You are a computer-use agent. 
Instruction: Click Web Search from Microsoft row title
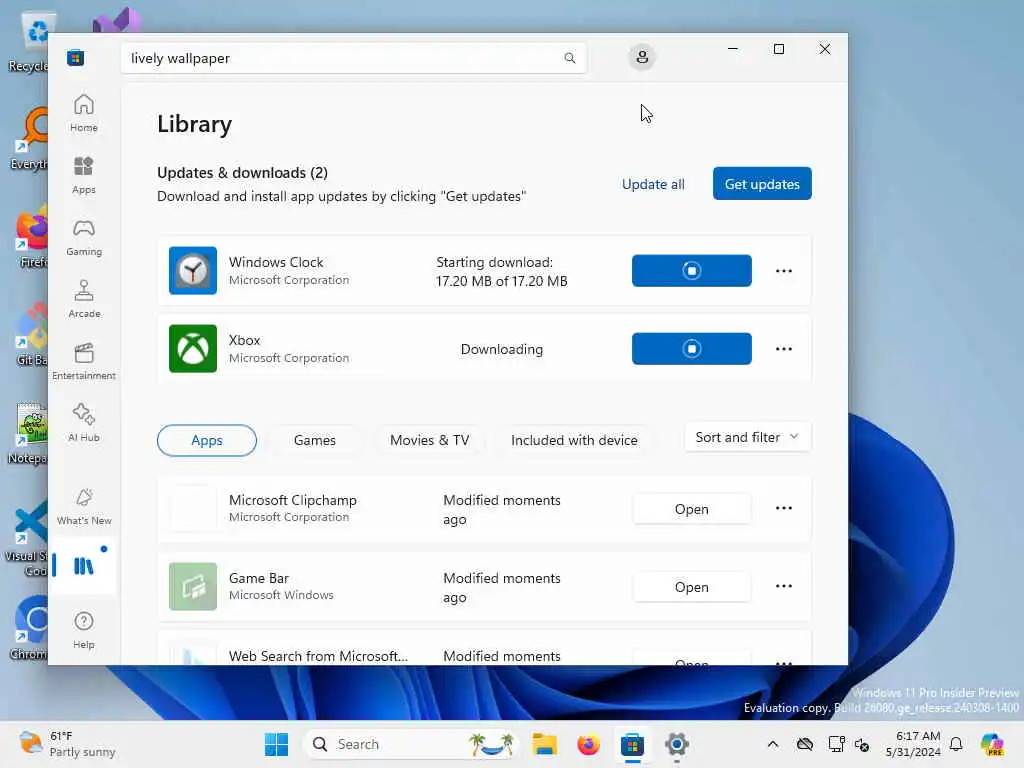click(x=318, y=656)
